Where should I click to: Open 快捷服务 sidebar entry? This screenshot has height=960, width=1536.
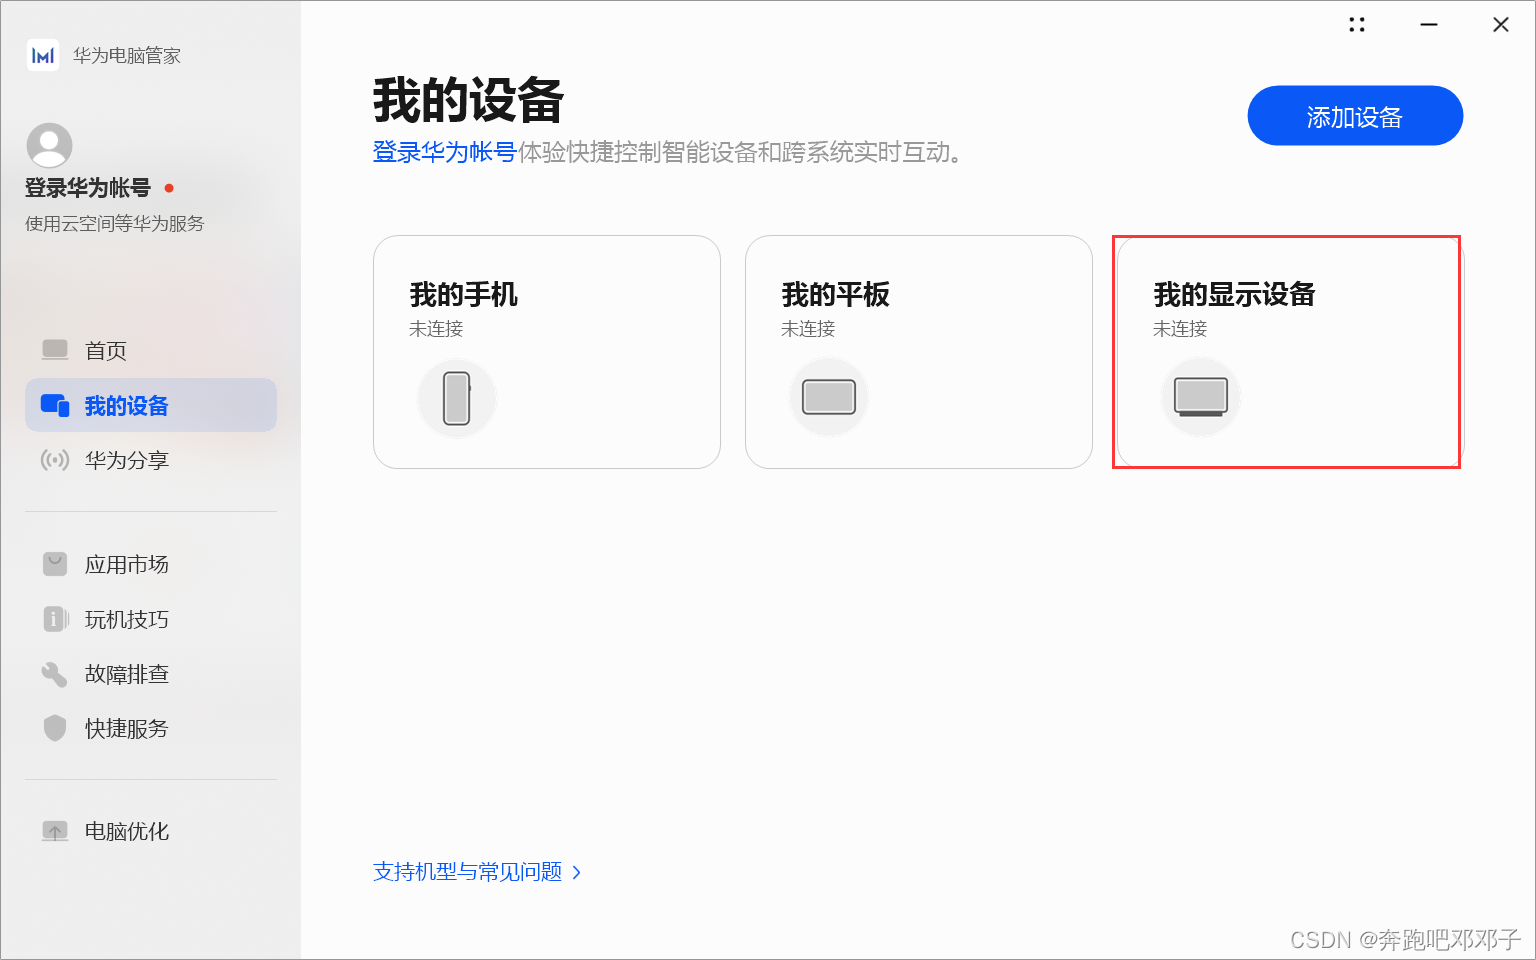(151, 728)
